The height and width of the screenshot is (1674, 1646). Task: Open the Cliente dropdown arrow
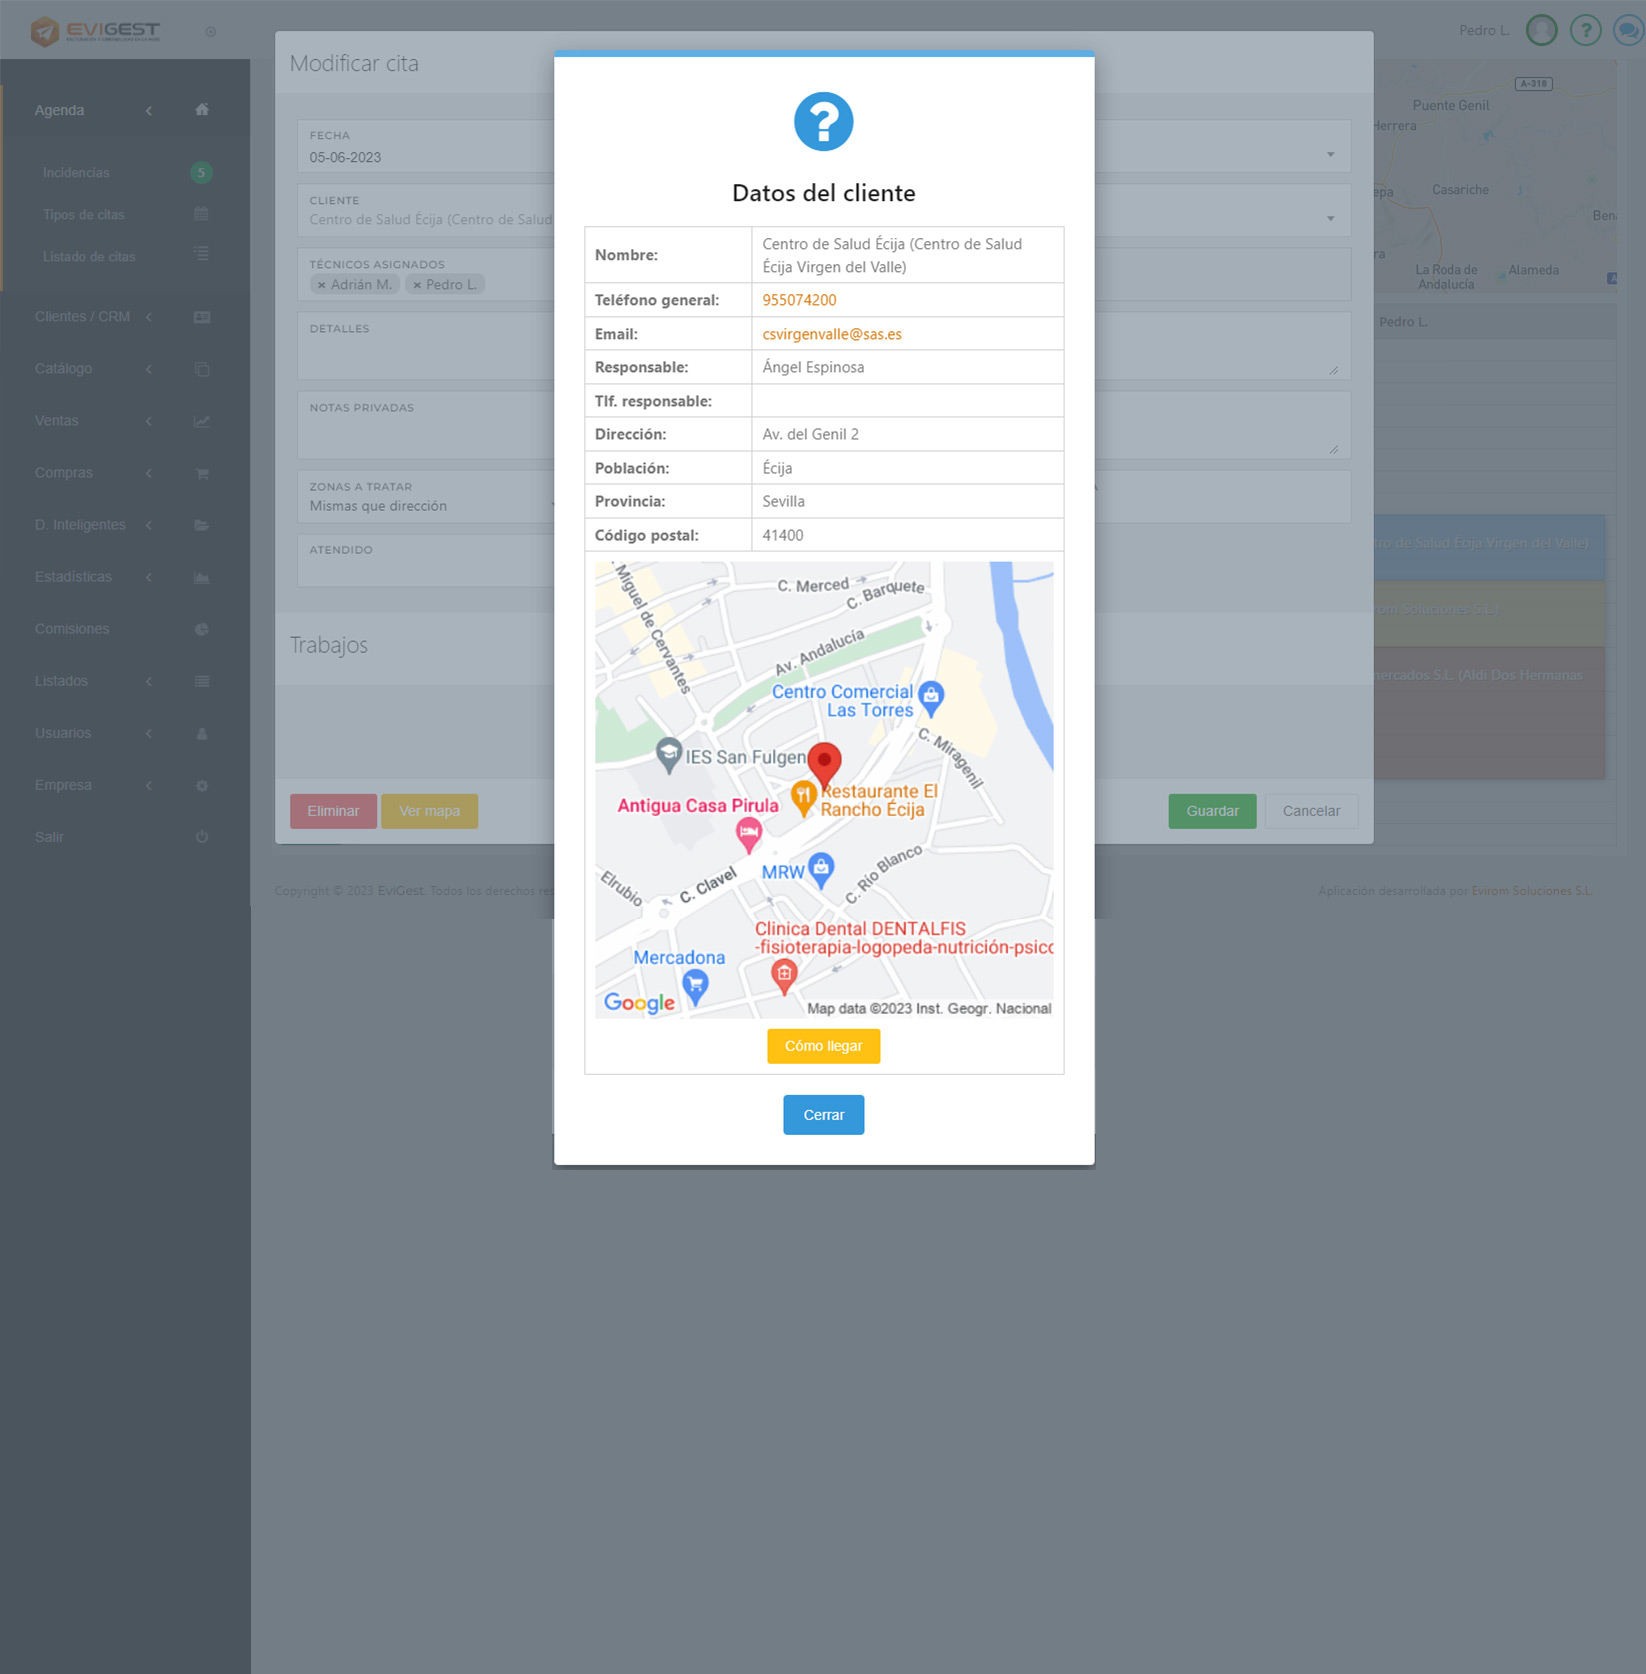tap(1330, 218)
